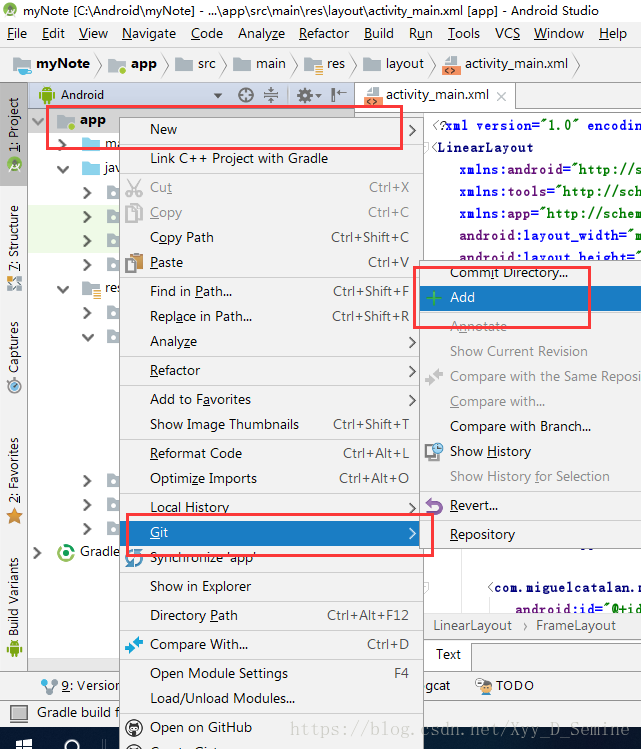The width and height of the screenshot is (641, 749).
Task: Click activity_main.xml in the breadcrumb bar
Action: pyautogui.click(x=506, y=64)
